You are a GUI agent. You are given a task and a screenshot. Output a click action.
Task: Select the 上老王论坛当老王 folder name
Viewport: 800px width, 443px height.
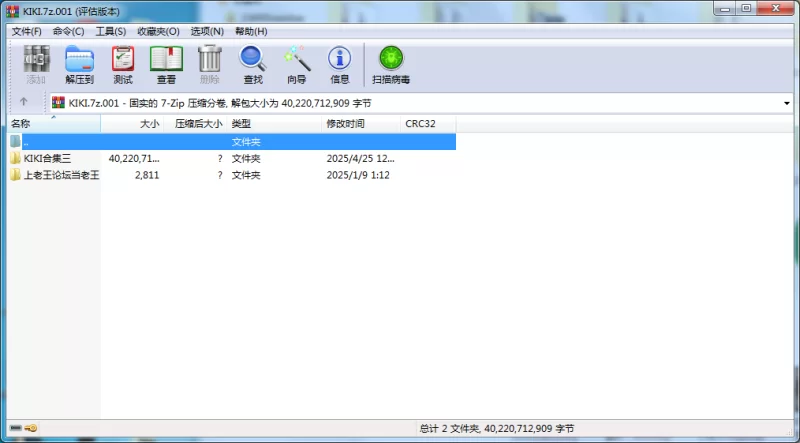pos(61,176)
